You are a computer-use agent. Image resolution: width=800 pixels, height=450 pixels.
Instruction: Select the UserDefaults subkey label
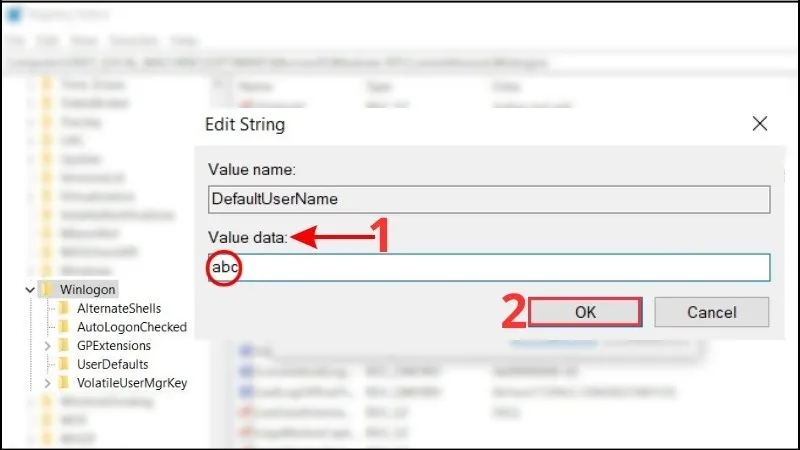(x=112, y=364)
